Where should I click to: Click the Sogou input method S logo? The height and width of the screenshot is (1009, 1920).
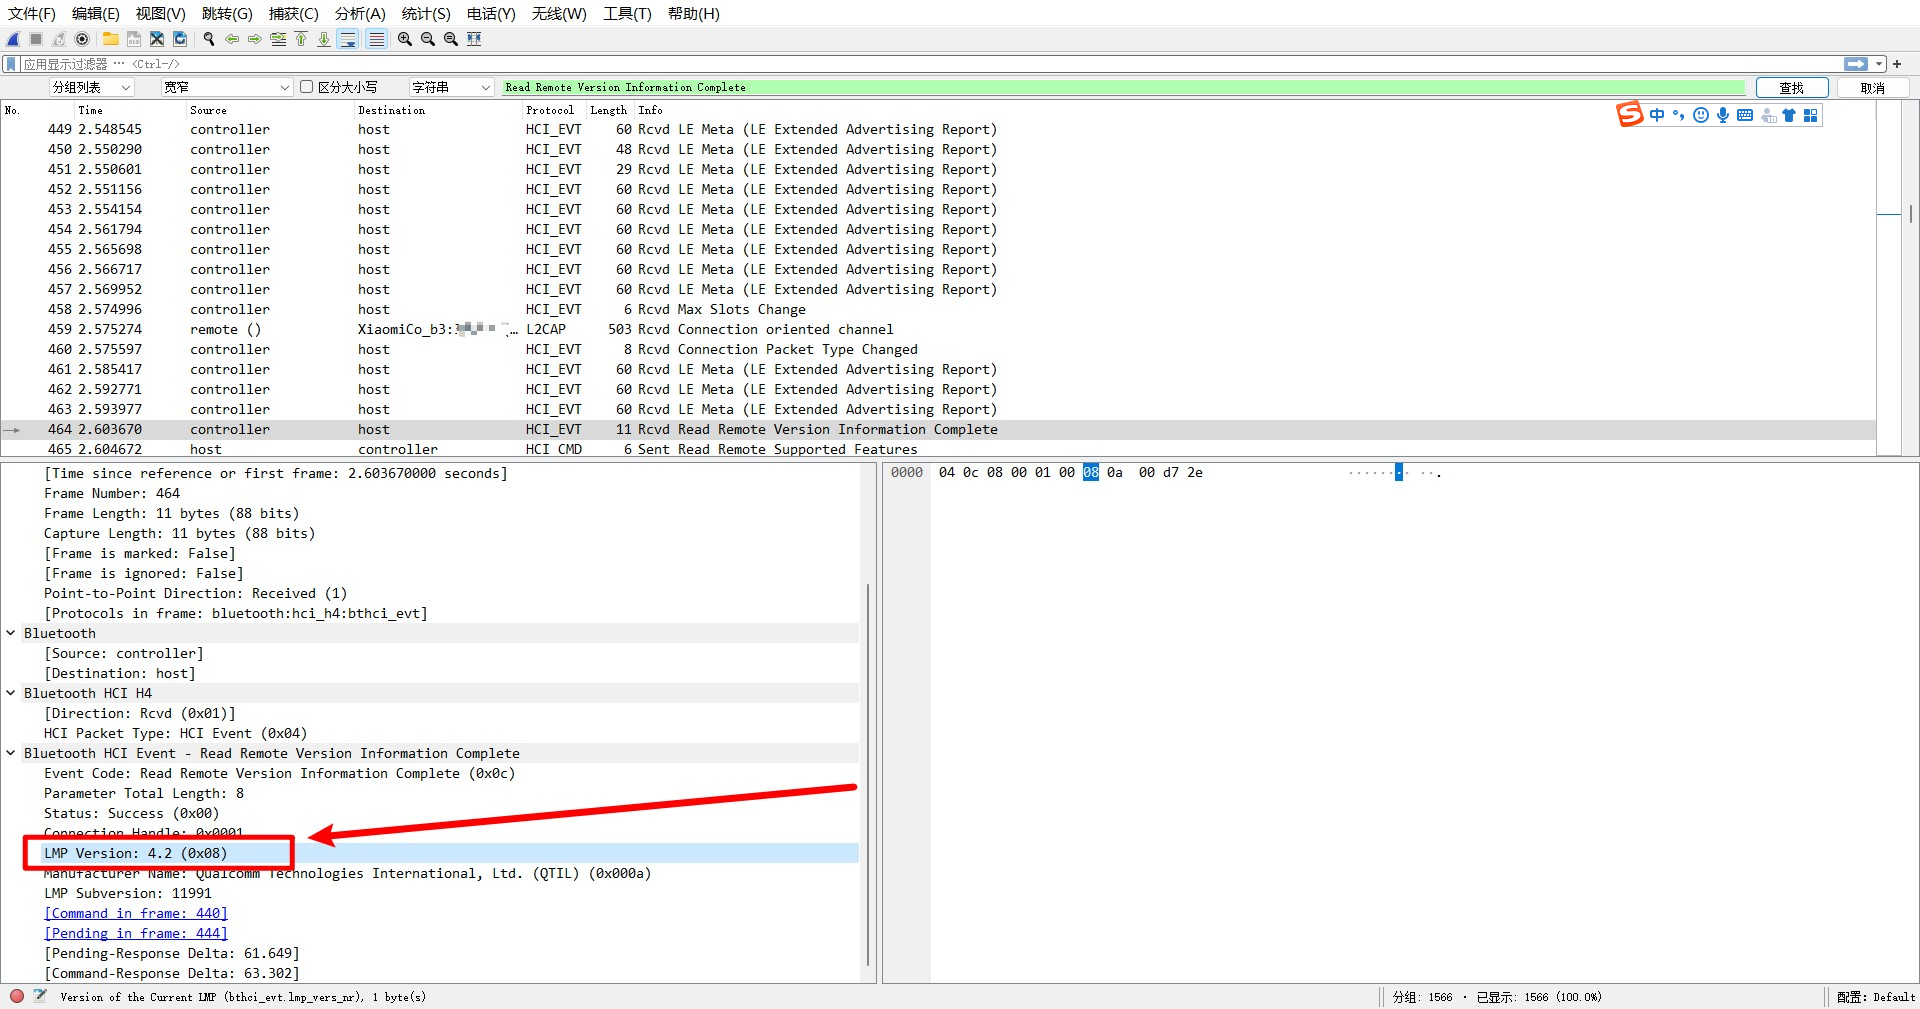pos(1629,114)
